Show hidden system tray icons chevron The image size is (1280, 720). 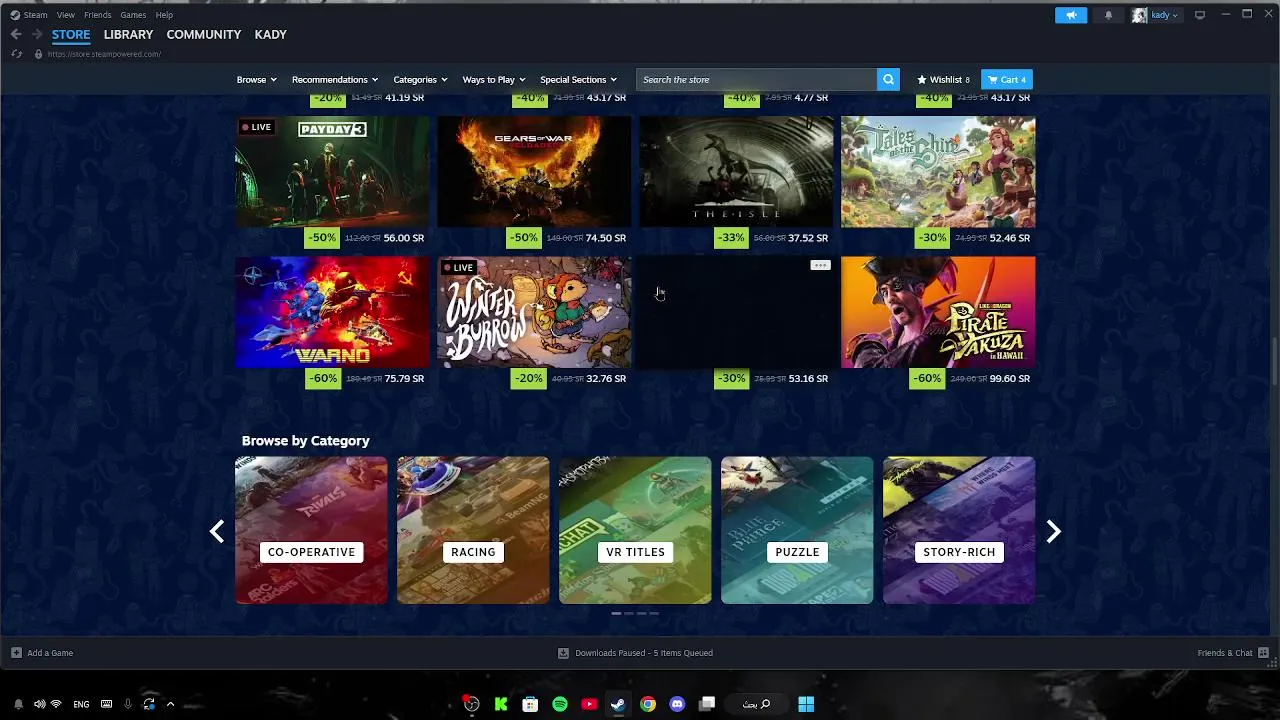coord(170,704)
